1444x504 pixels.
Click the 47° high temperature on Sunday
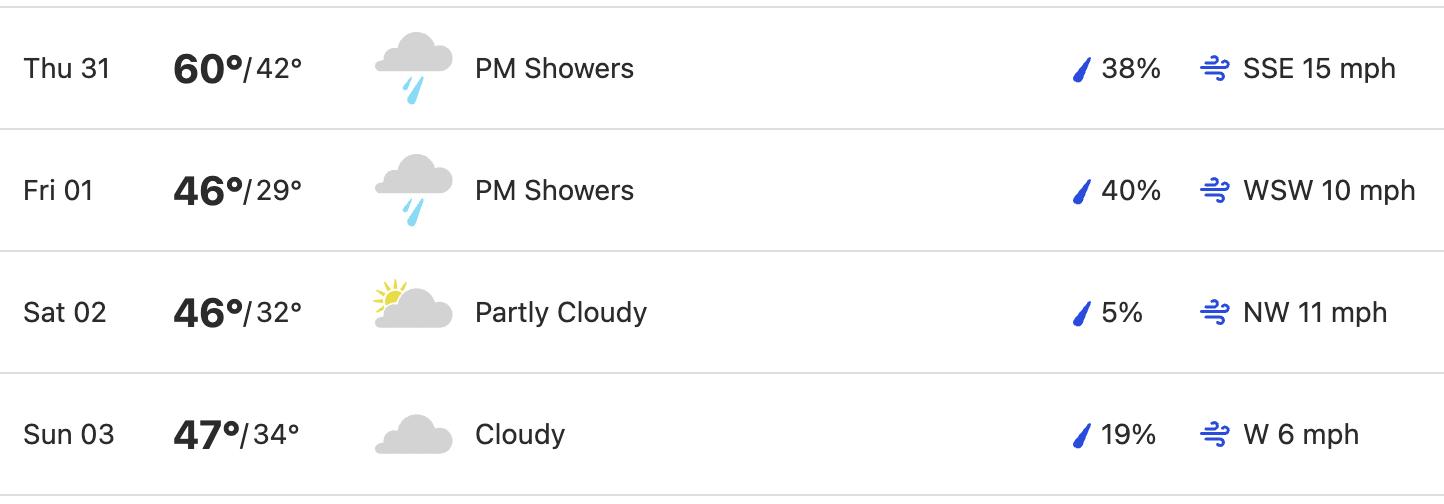point(207,435)
